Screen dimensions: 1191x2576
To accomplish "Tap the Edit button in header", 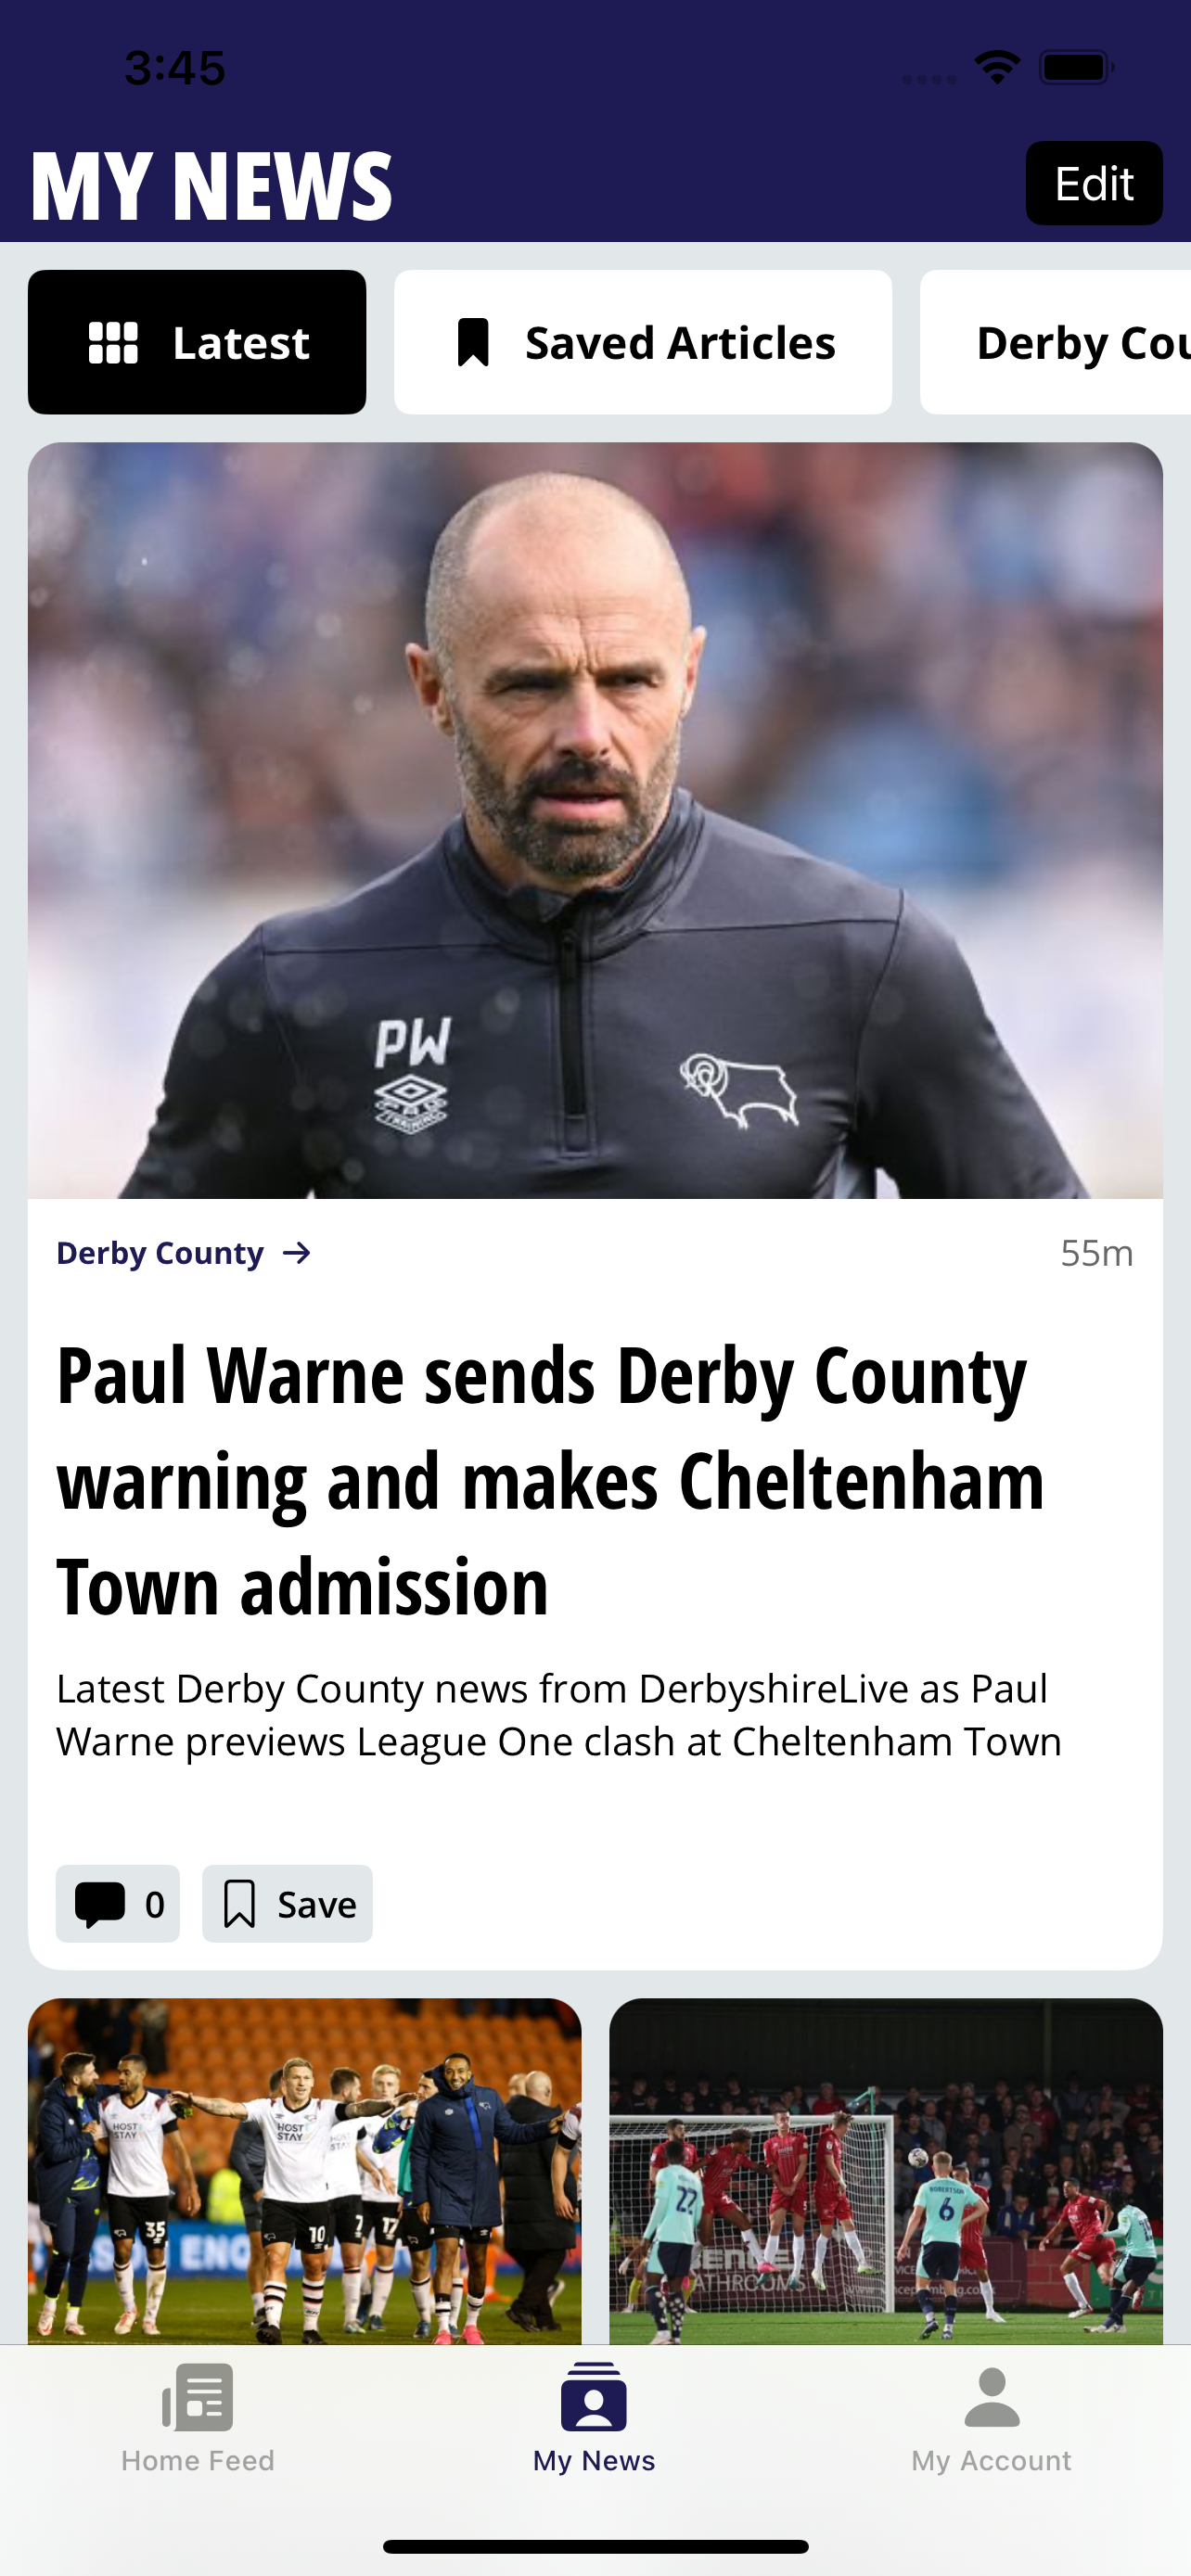I will 1094,183.
